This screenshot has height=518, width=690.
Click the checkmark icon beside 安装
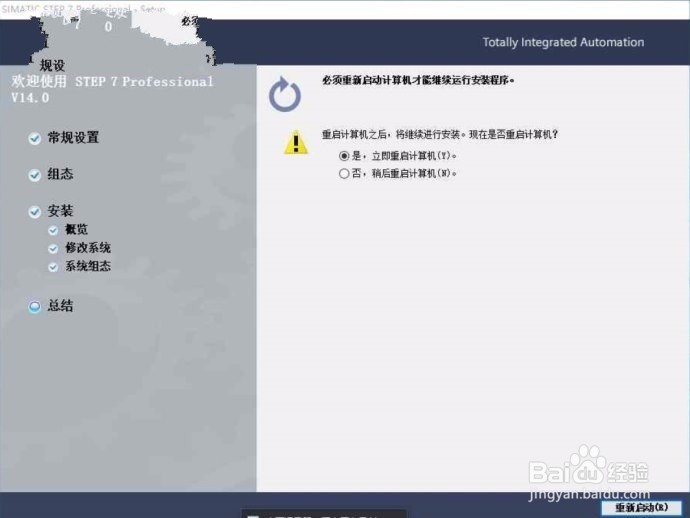click(x=35, y=212)
